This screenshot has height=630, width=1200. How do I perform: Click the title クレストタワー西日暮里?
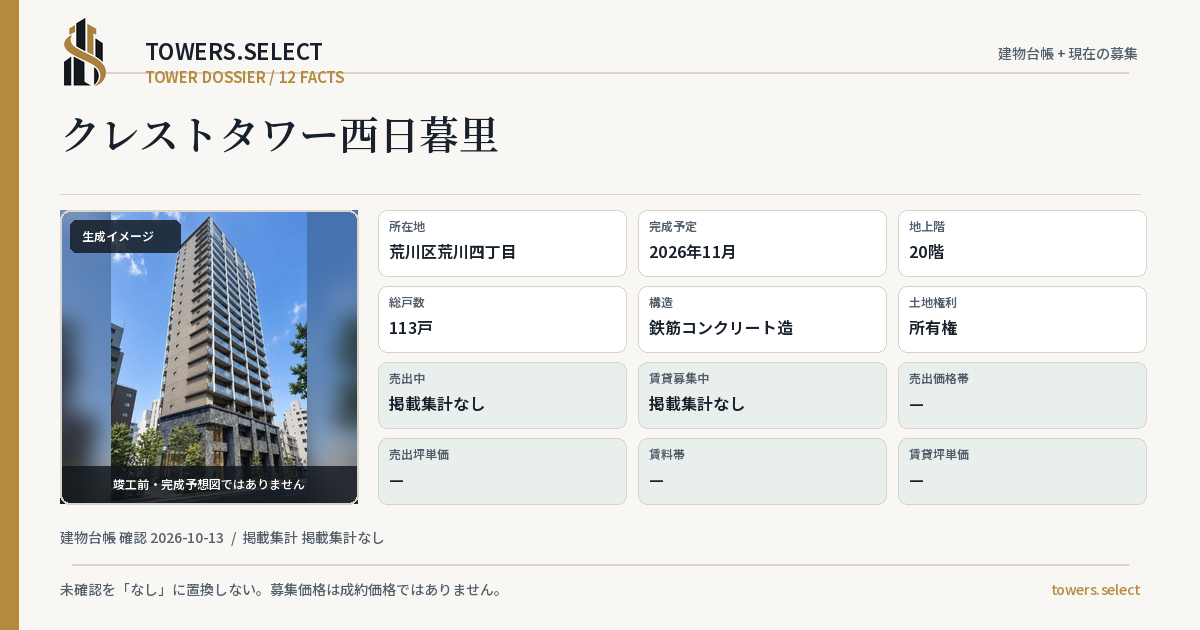280,135
